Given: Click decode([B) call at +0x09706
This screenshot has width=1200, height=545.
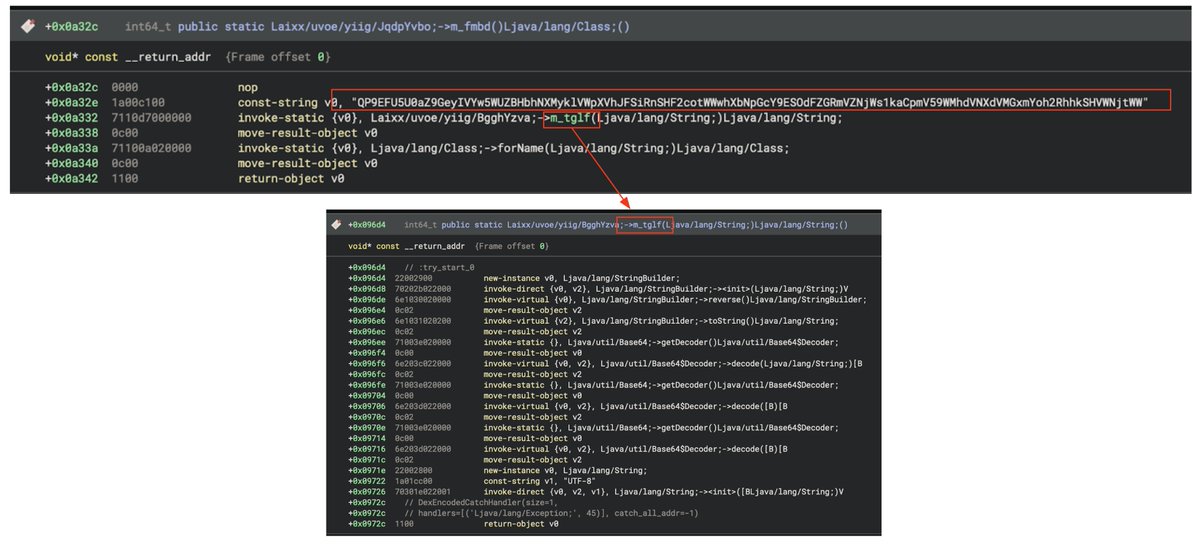Looking at the screenshot, I should pyautogui.click(x=635, y=406).
